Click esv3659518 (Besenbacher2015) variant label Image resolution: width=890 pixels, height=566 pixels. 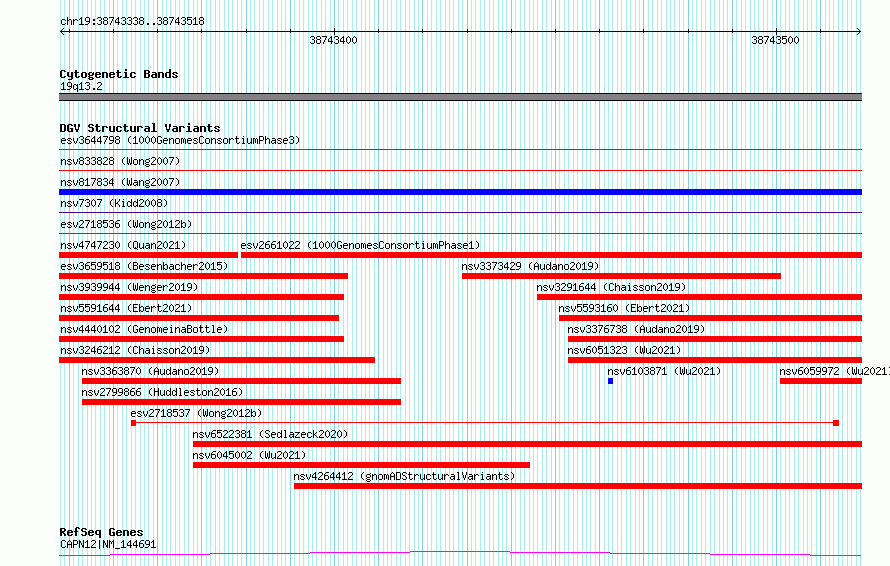[x=144, y=266]
